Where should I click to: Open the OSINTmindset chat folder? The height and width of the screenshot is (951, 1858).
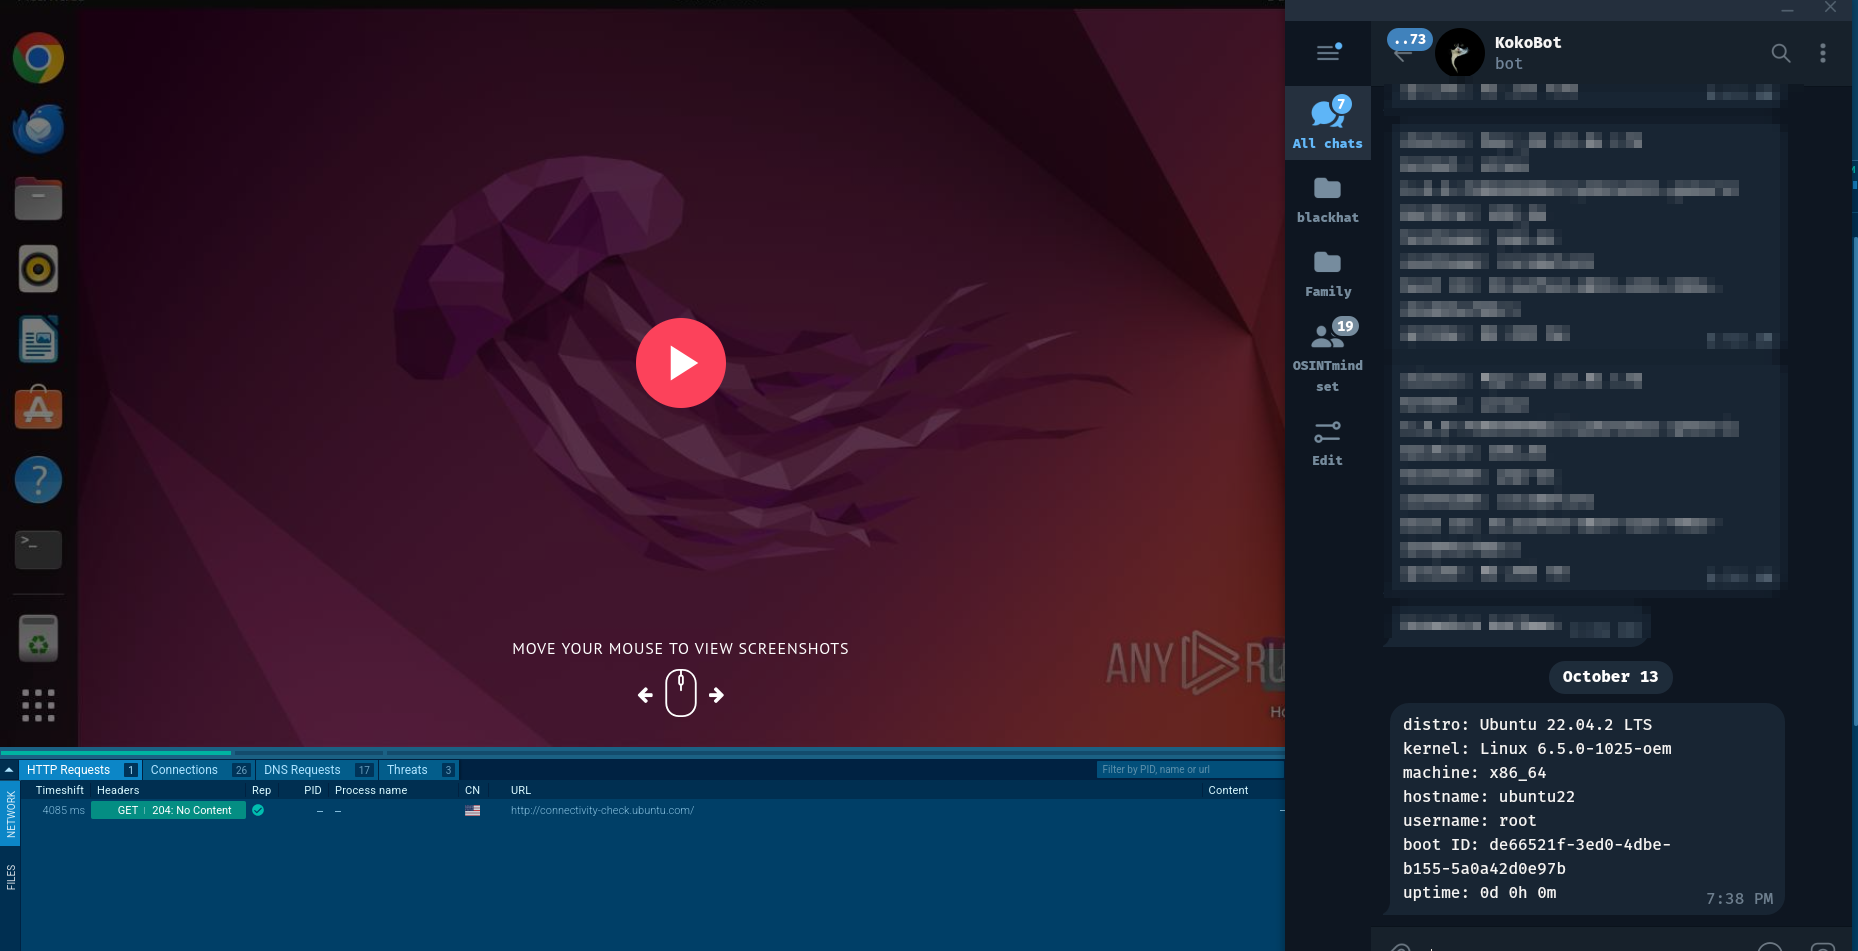click(1327, 353)
